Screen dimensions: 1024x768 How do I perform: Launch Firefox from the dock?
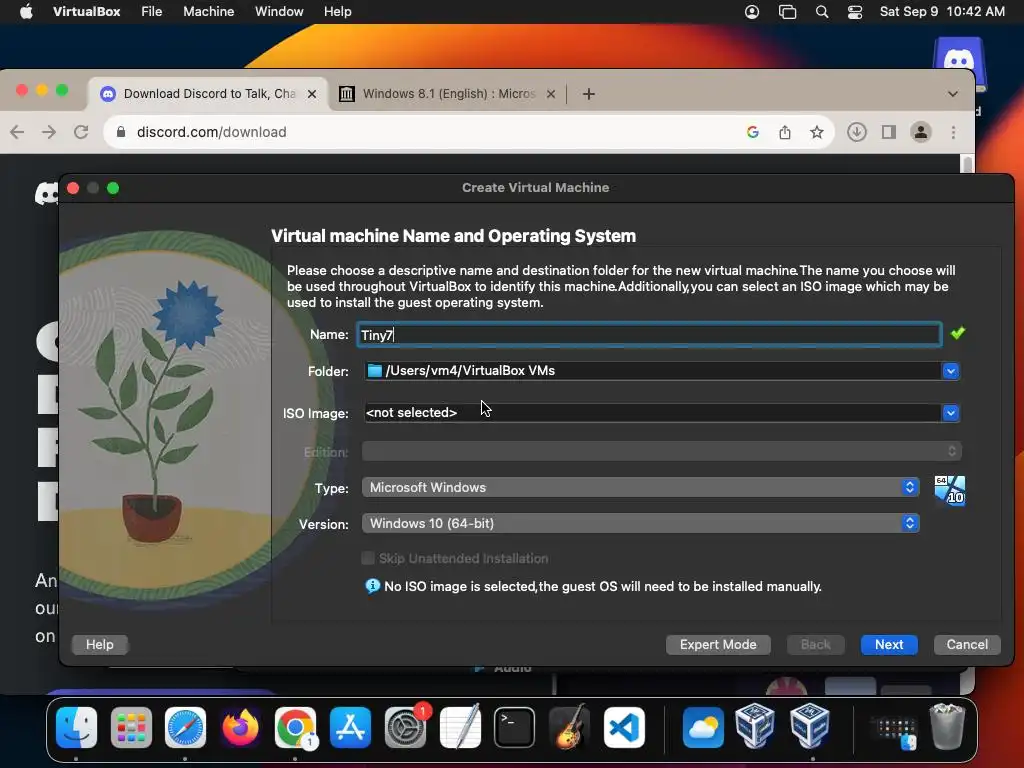[x=240, y=727]
